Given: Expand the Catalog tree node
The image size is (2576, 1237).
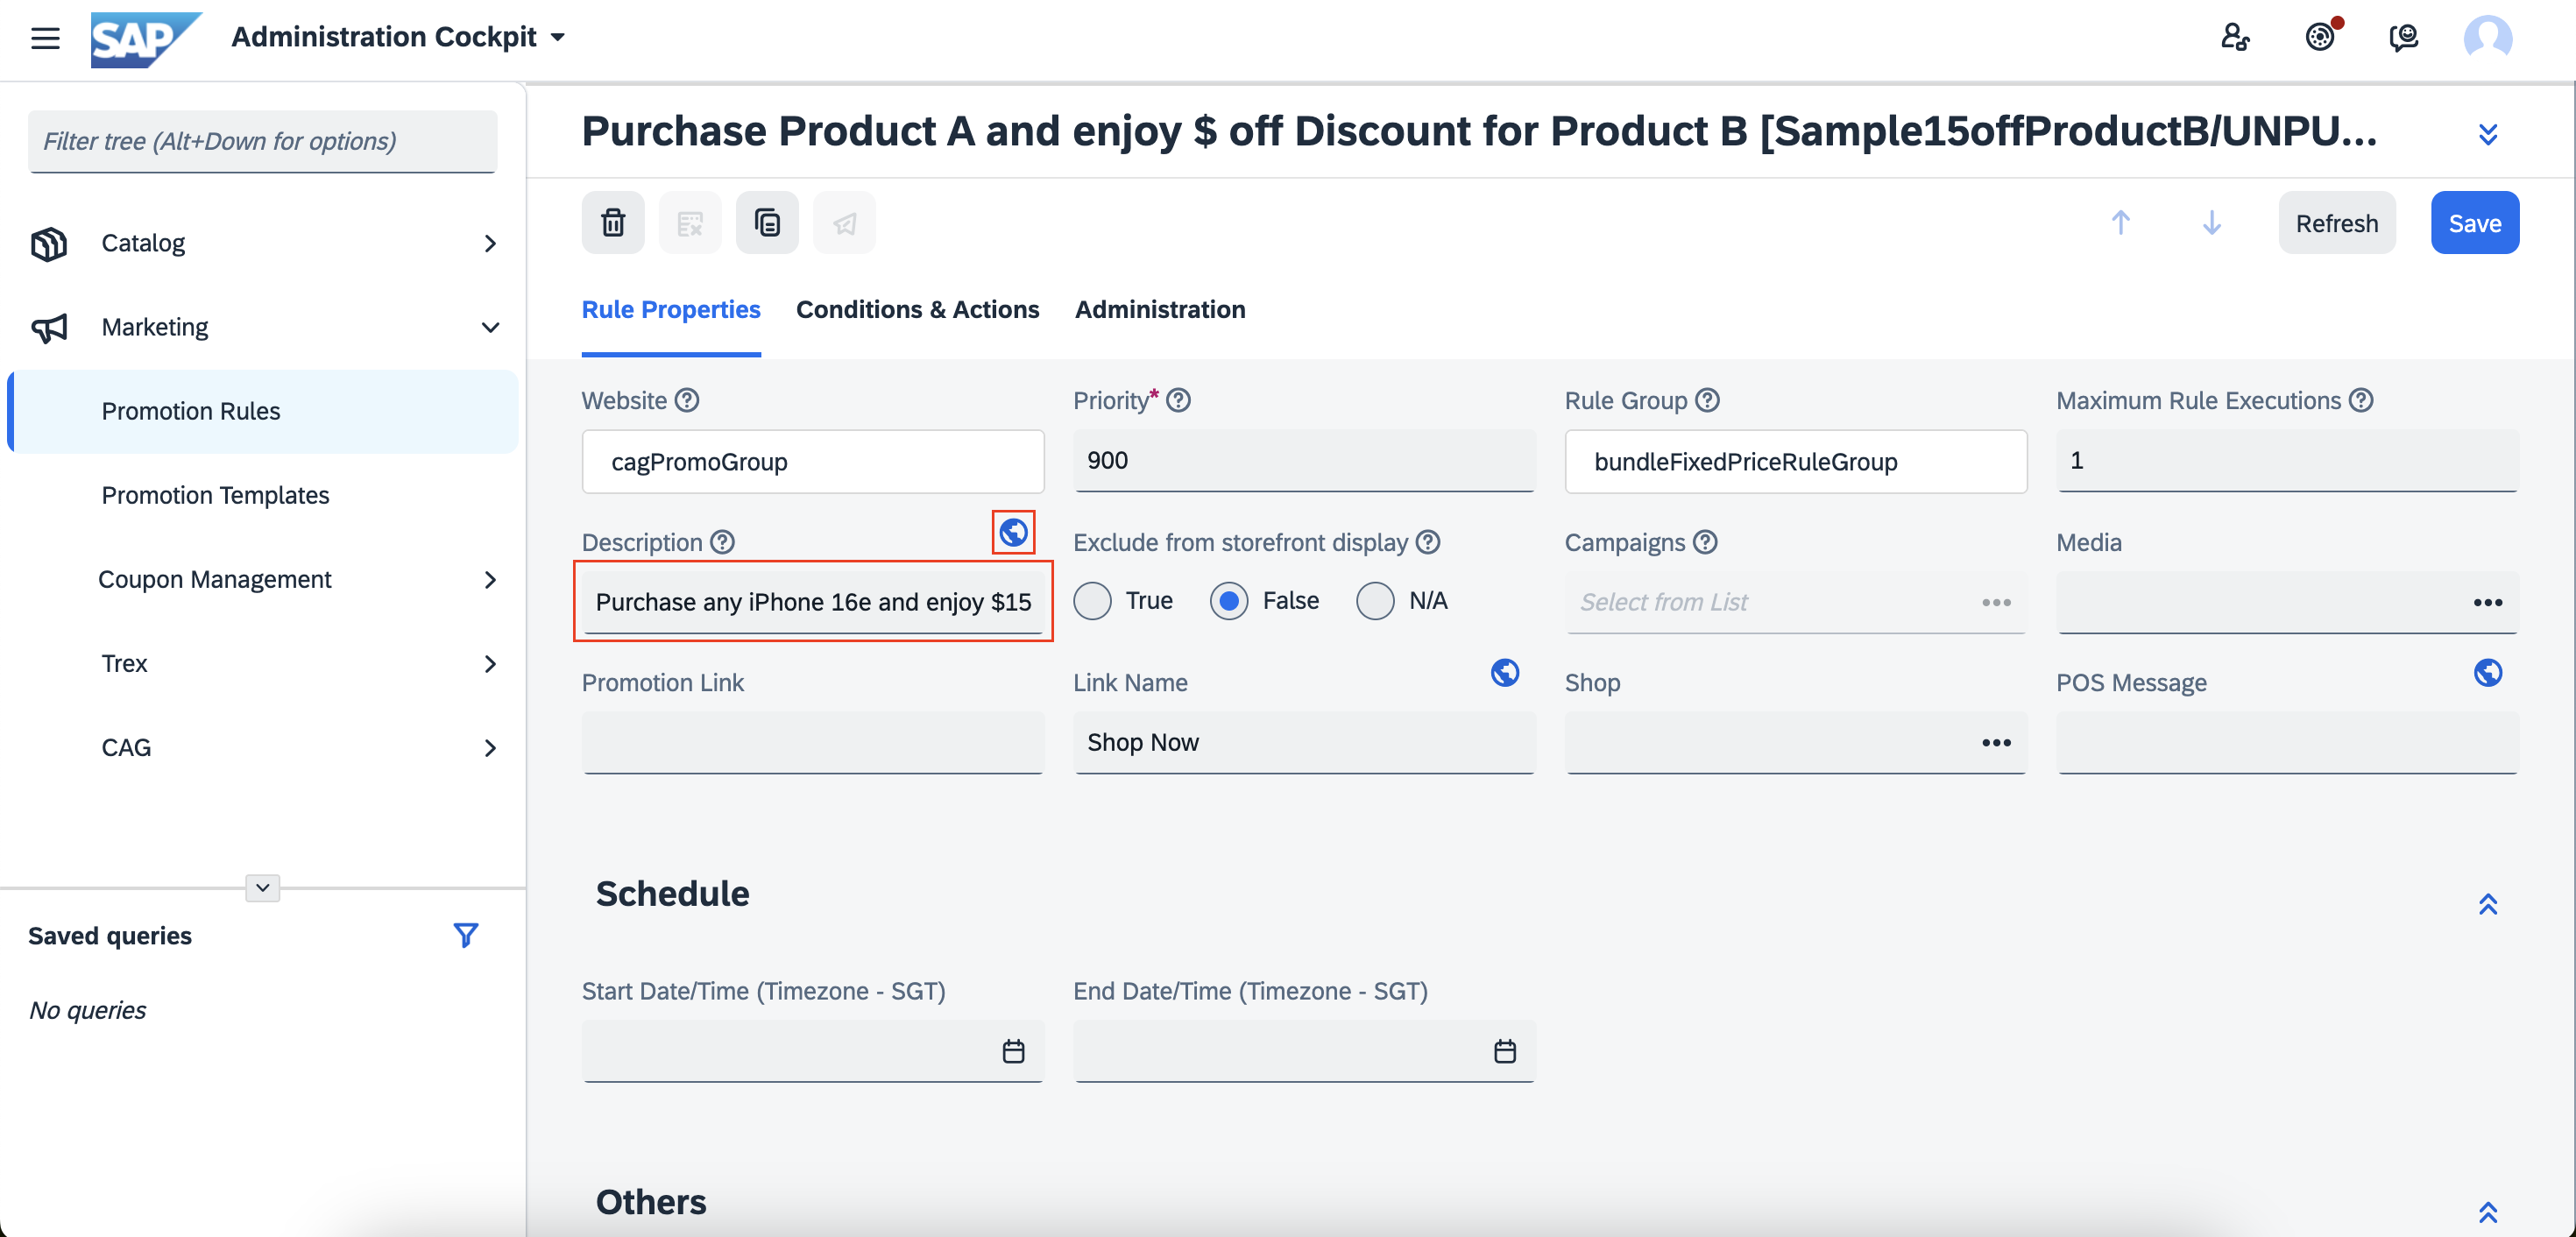Looking at the screenshot, I should (x=490, y=243).
